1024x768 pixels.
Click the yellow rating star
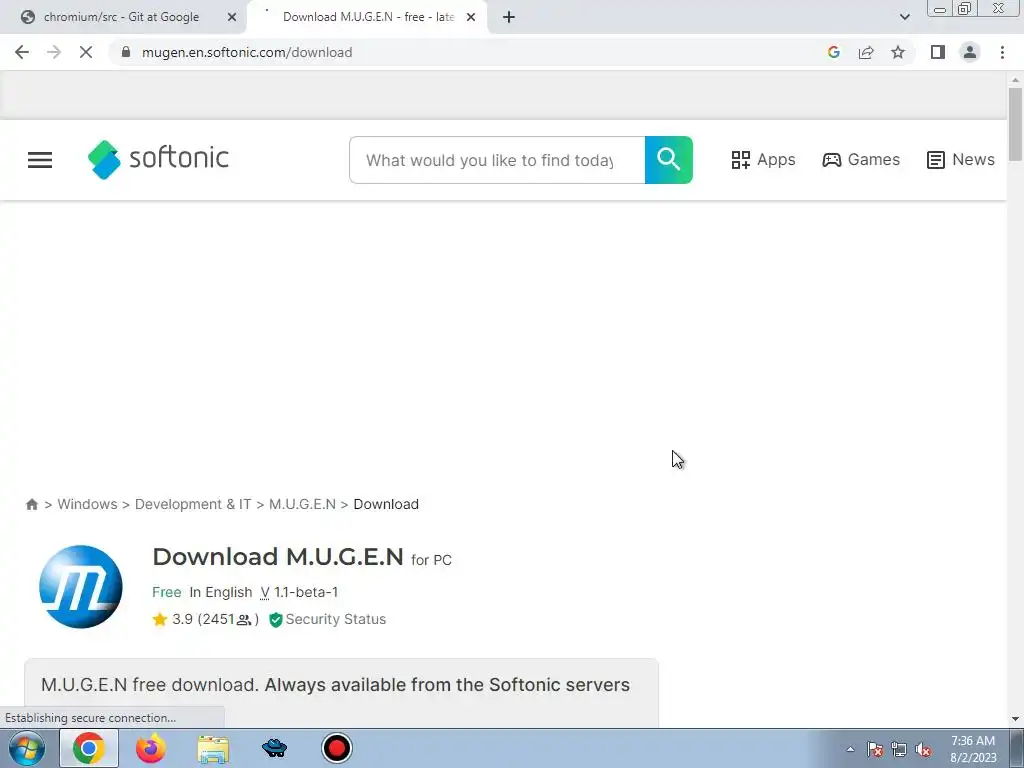pos(160,619)
